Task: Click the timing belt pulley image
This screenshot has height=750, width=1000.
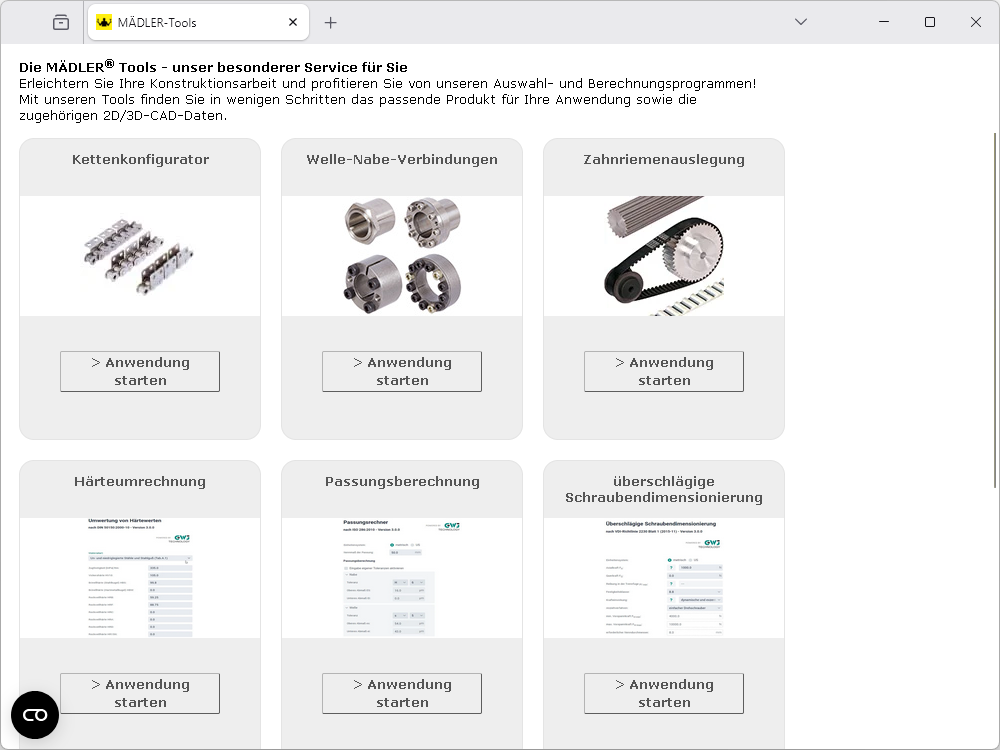Action: coord(664,256)
